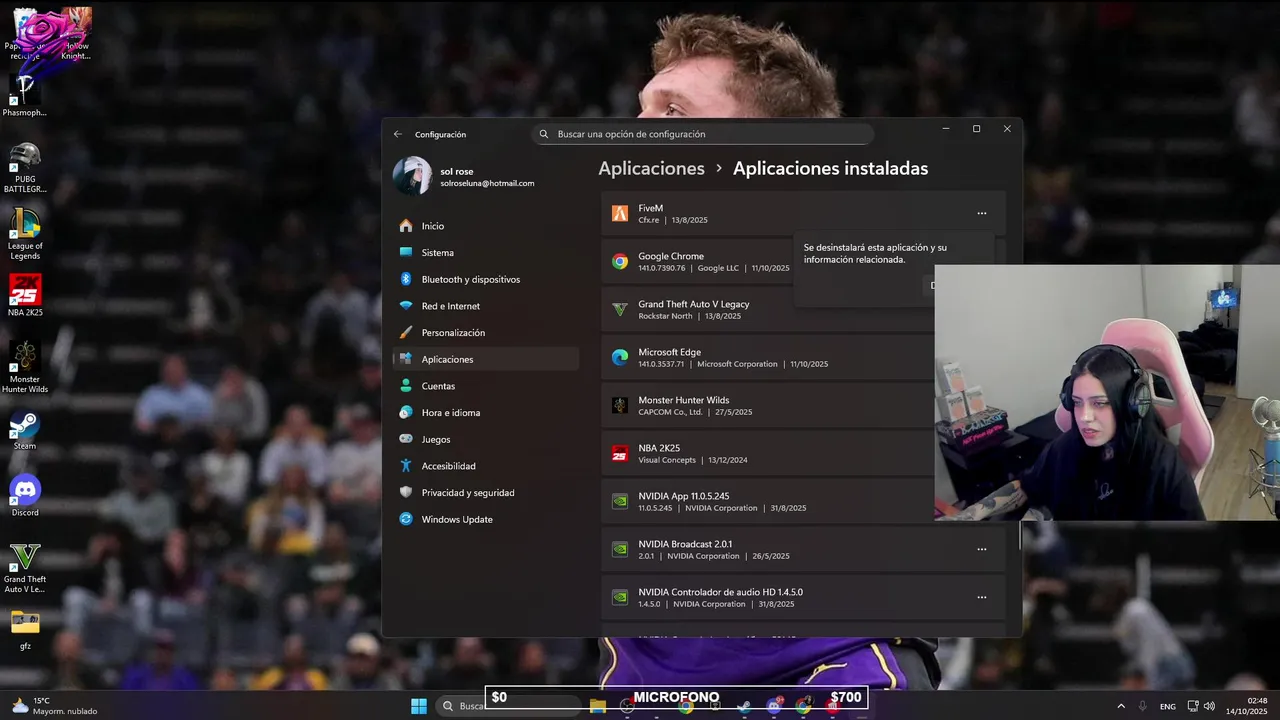
Task: Open the Windows Start menu
Action: point(418,706)
